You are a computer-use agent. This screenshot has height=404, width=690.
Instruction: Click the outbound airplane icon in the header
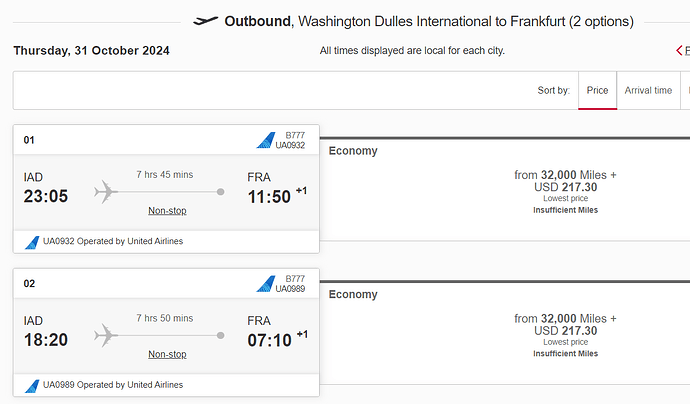[x=206, y=21]
